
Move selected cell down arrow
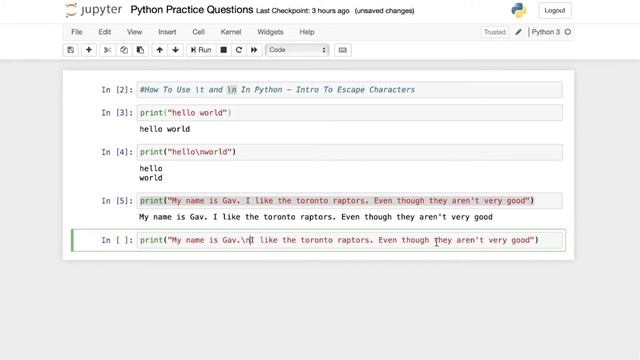pyautogui.click(x=176, y=50)
